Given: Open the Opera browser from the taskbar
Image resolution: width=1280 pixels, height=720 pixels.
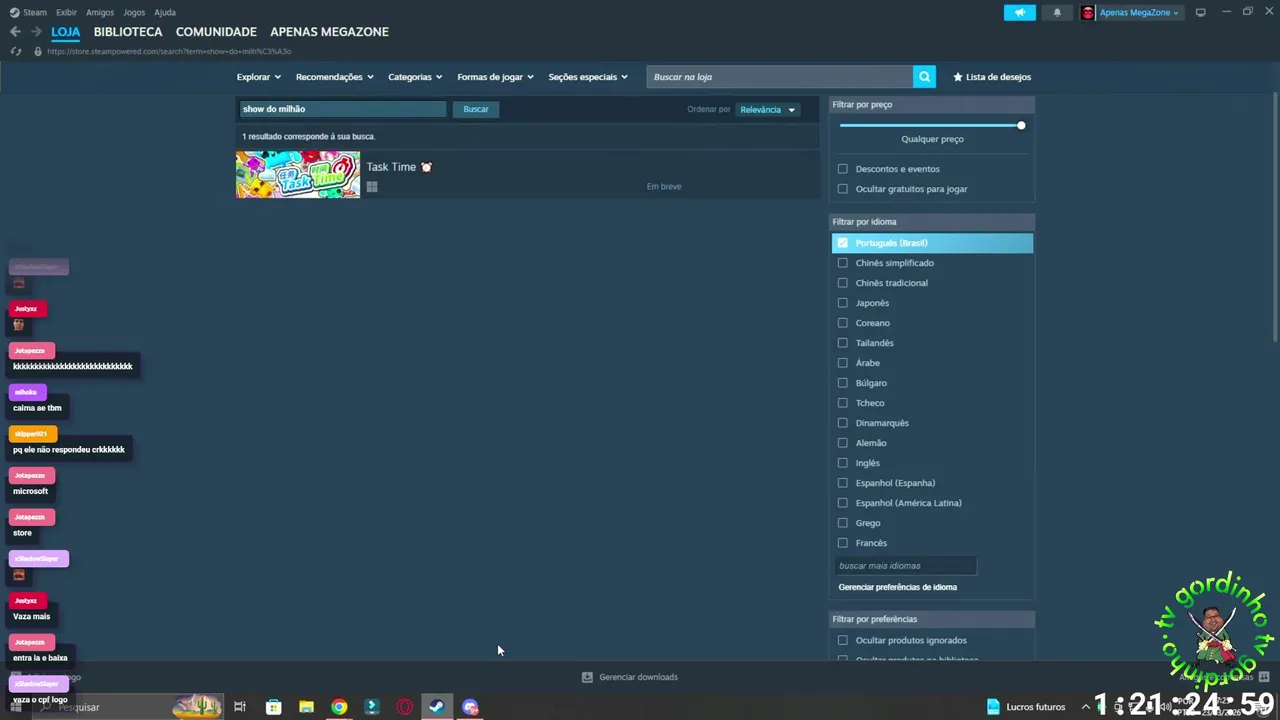Looking at the screenshot, I should 404,707.
